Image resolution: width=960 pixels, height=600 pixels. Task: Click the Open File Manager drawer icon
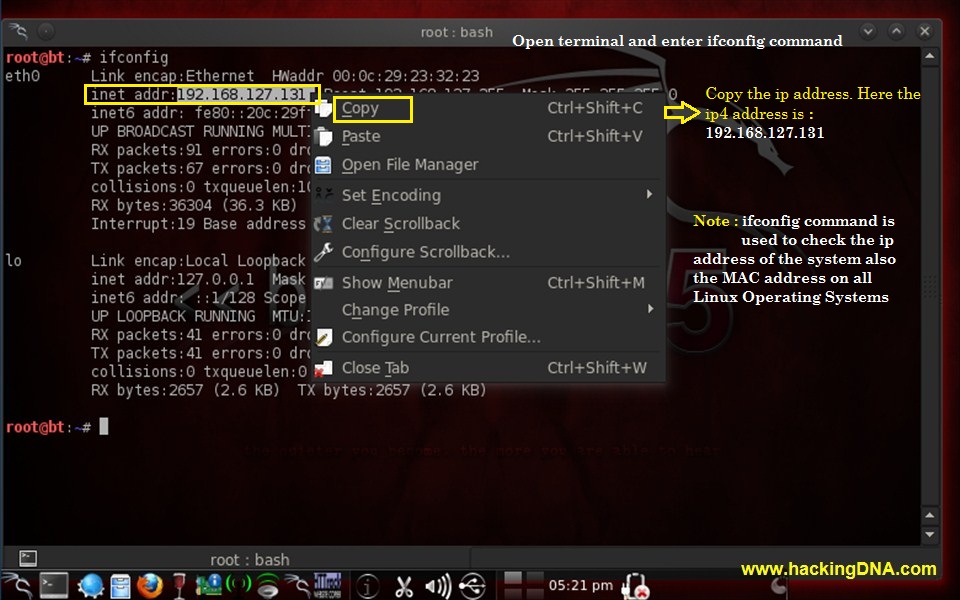pos(323,165)
